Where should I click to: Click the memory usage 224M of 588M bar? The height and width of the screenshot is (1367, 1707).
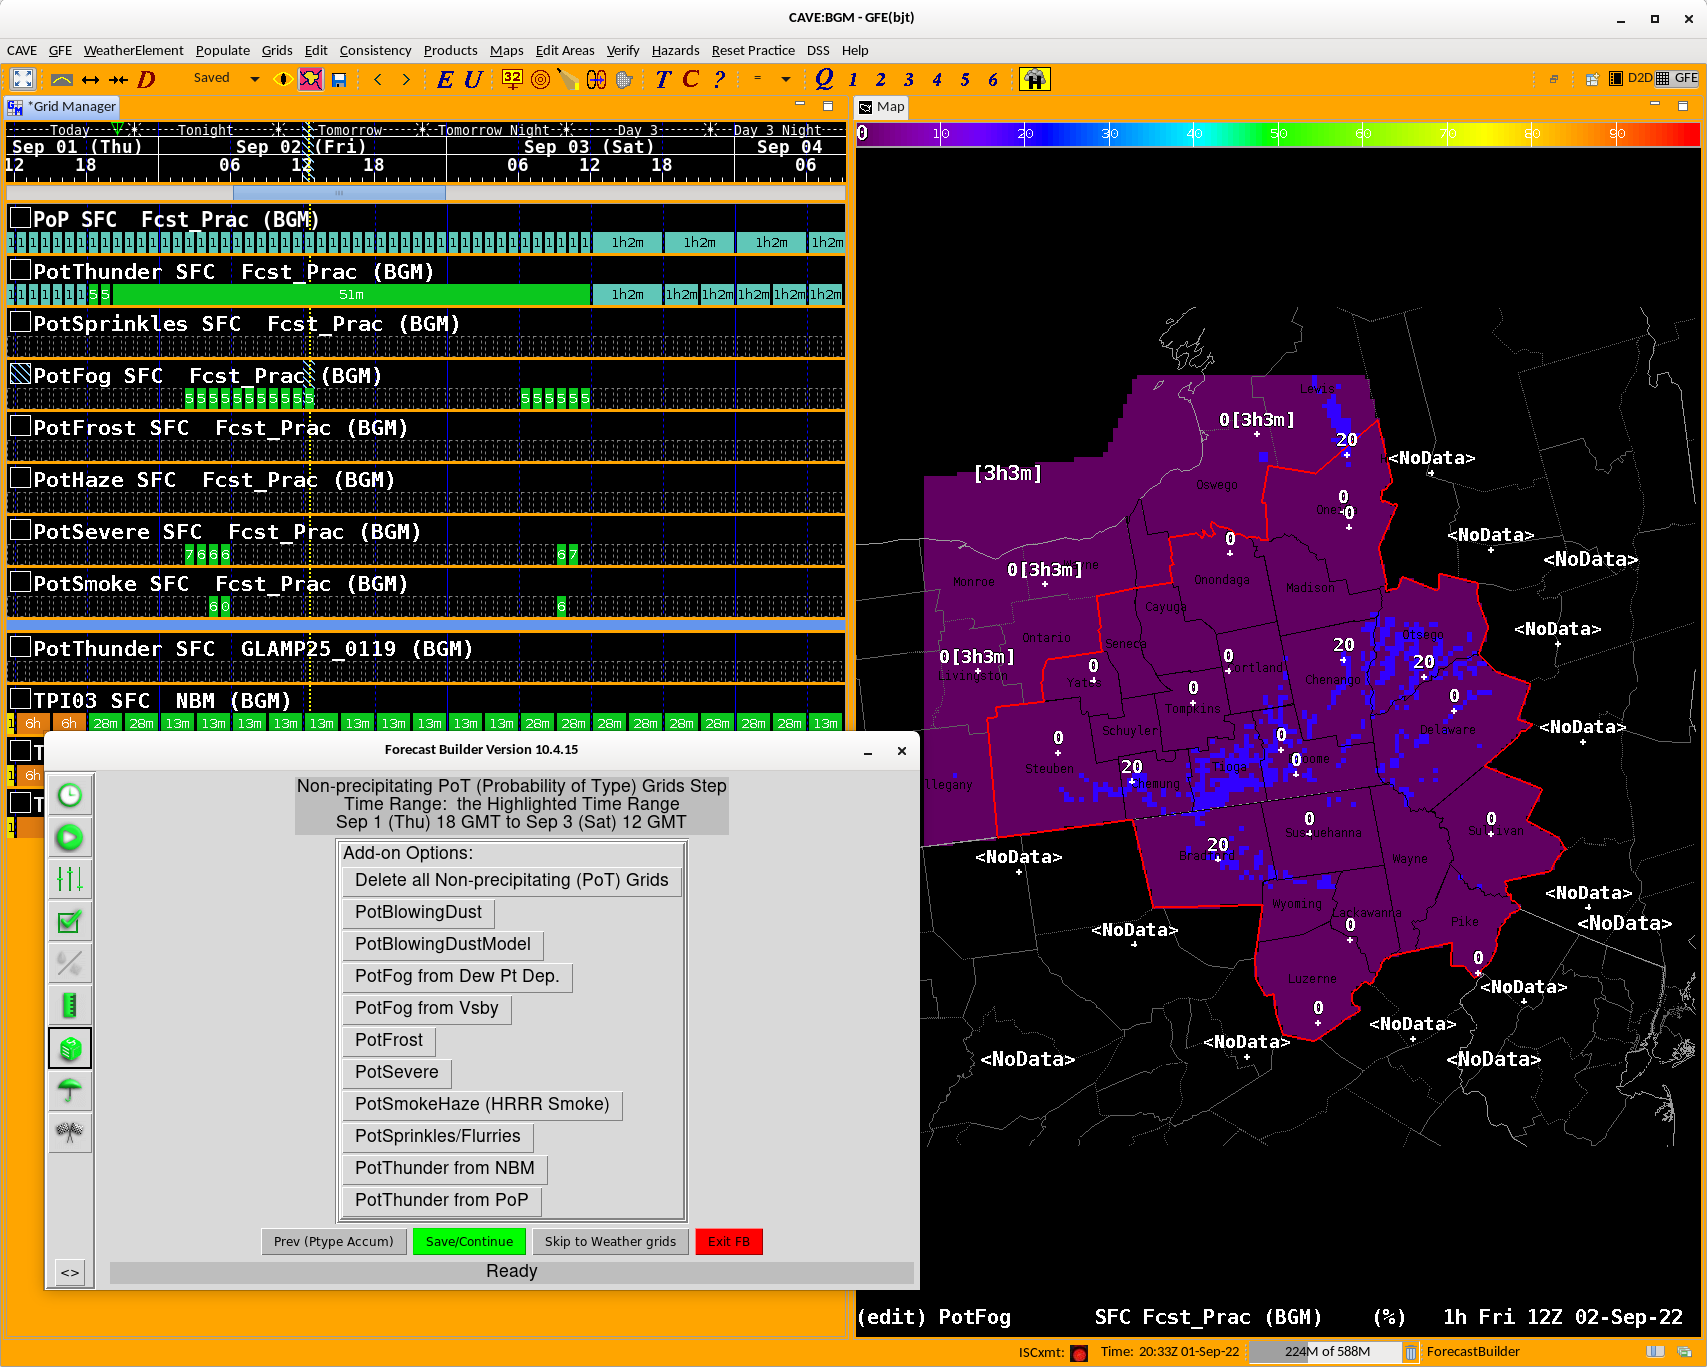[1327, 1352]
